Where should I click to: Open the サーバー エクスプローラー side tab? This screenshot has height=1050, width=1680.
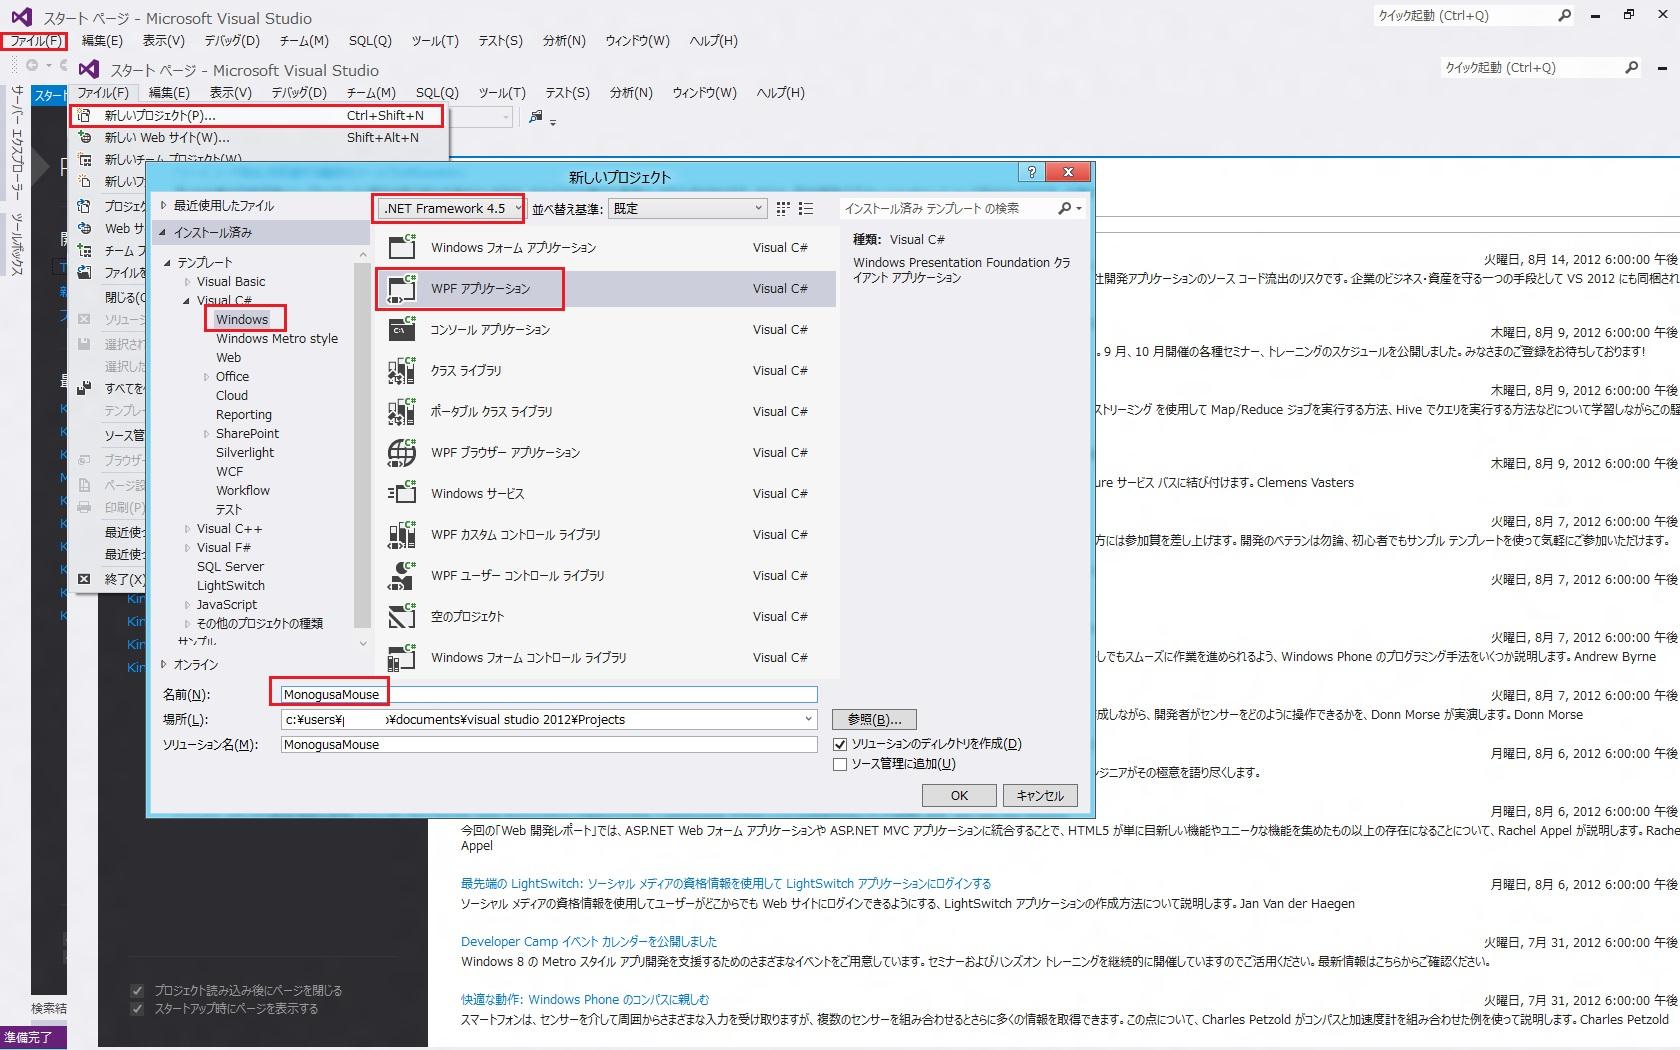(17, 142)
